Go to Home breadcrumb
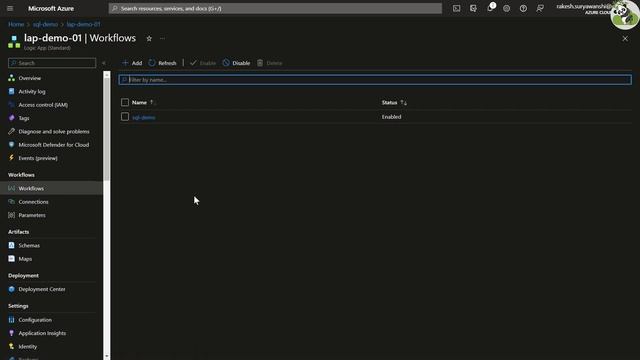640x360 pixels. (x=16, y=24)
